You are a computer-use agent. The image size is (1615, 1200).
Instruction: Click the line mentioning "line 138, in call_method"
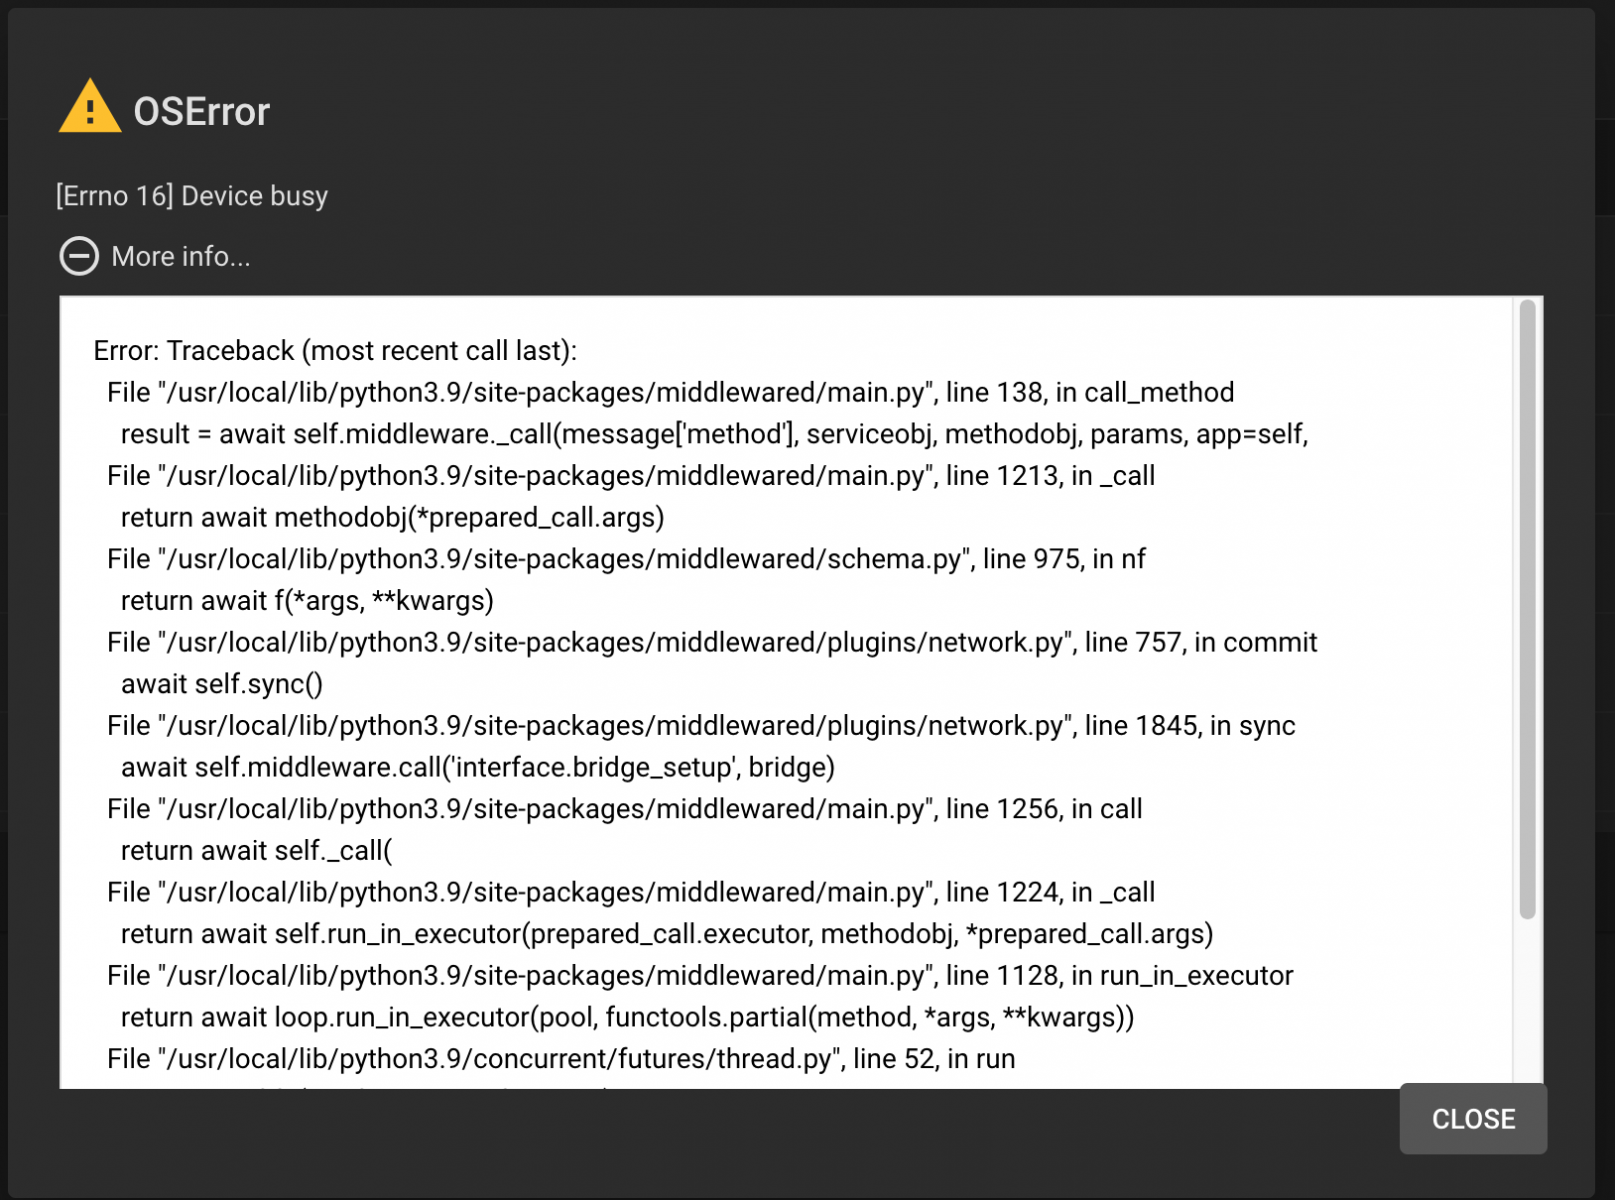[x=671, y=392]
